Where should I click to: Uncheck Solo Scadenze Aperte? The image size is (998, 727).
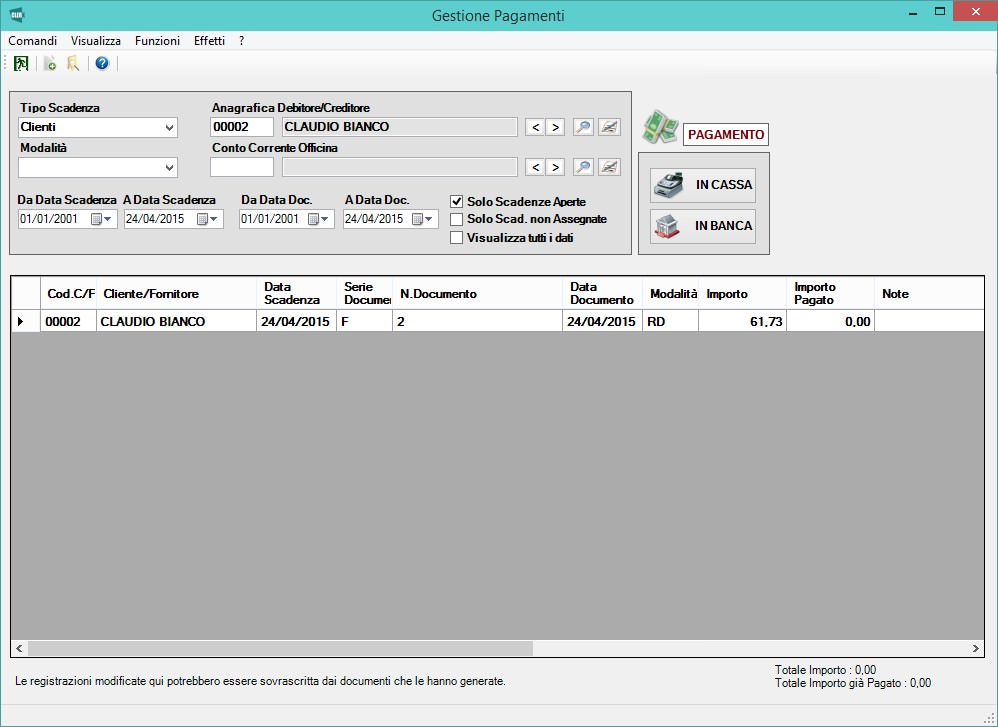coord(457,201)
